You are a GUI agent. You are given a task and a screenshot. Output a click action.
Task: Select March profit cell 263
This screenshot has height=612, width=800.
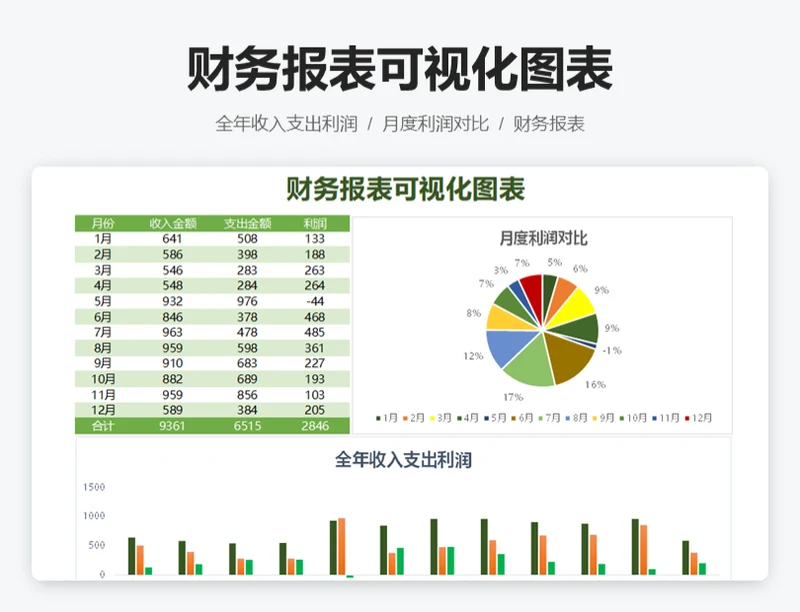tap(315, 270)
